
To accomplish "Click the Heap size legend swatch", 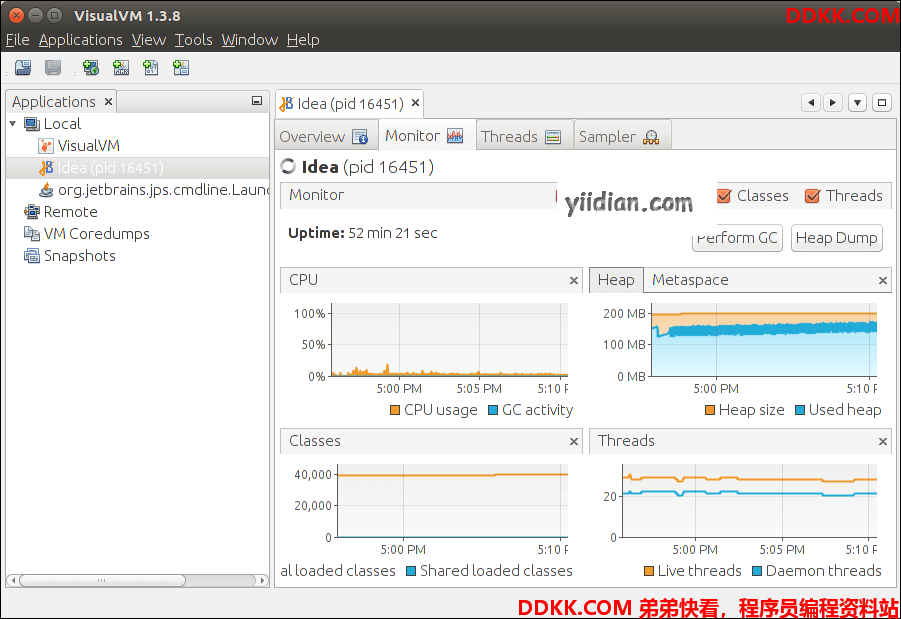I will click(x=710, y=410).
